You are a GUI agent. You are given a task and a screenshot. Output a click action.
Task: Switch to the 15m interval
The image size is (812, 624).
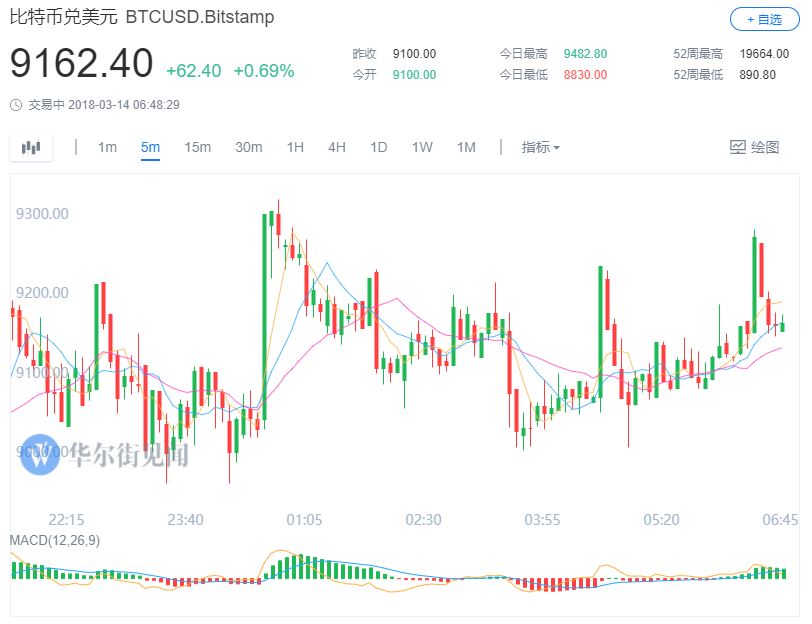(x=197, y=148)
